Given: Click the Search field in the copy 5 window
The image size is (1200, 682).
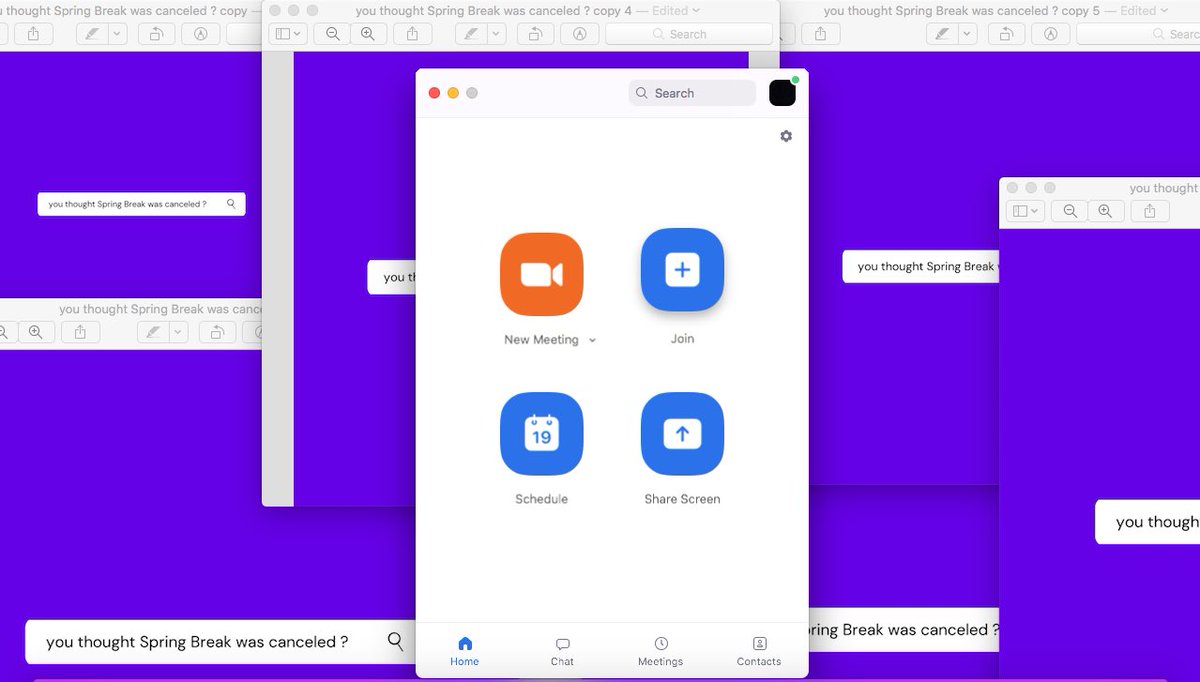Looking at the screenshot, I should [1139, 34].
